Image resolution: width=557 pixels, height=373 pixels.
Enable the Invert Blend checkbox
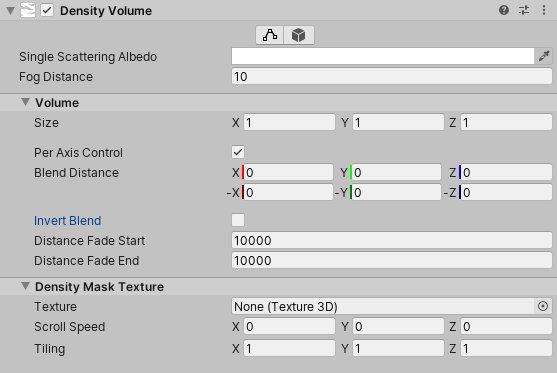[x=238, y=220]
